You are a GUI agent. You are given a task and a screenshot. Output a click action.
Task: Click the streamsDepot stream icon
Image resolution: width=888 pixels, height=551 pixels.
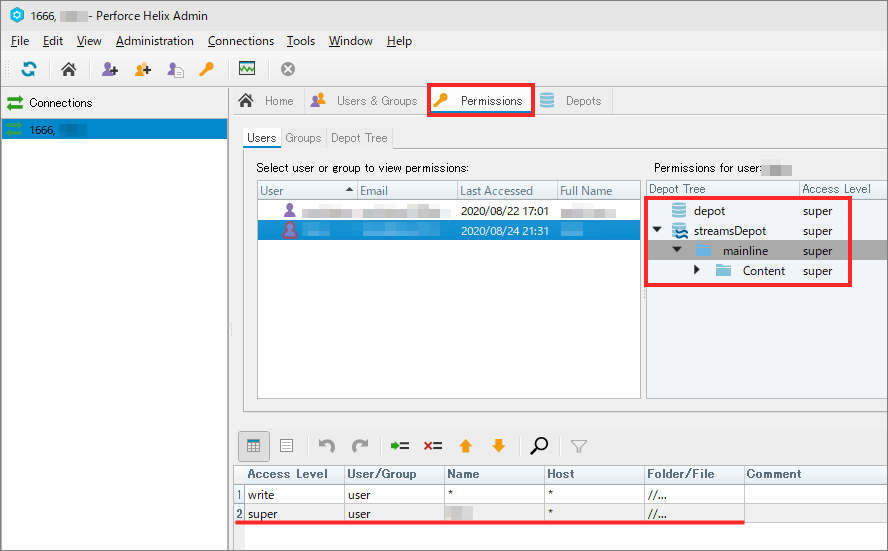point(680,230)
